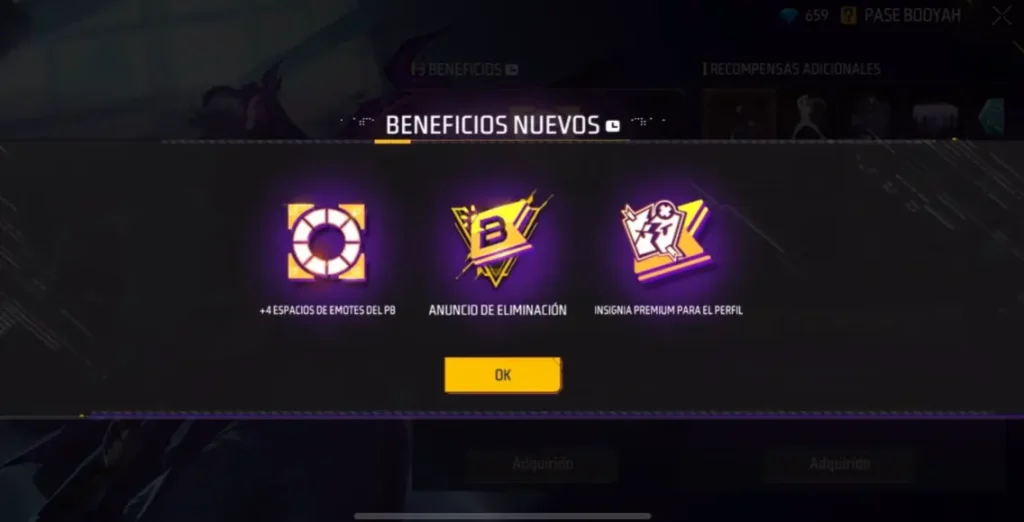Click the Anuncio de Eliminación text
This screenshot has height=522, width=1024.
click(498, 310)
